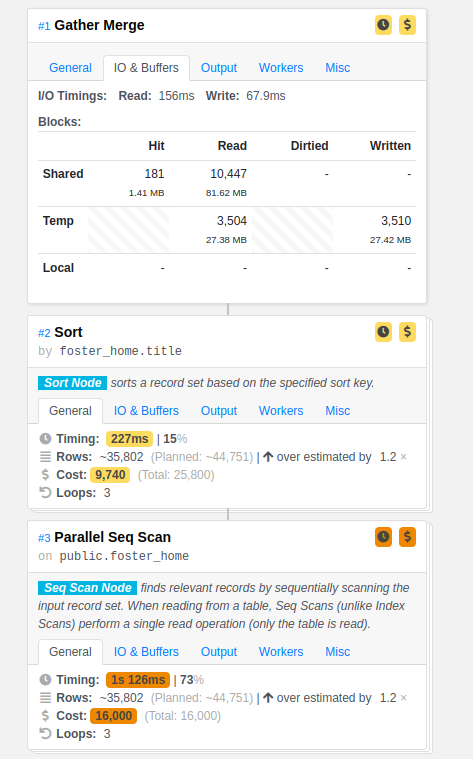Click the #3 link of Parallel Seq Scan
Screen dimensions: 473x759
coord(44,538)
